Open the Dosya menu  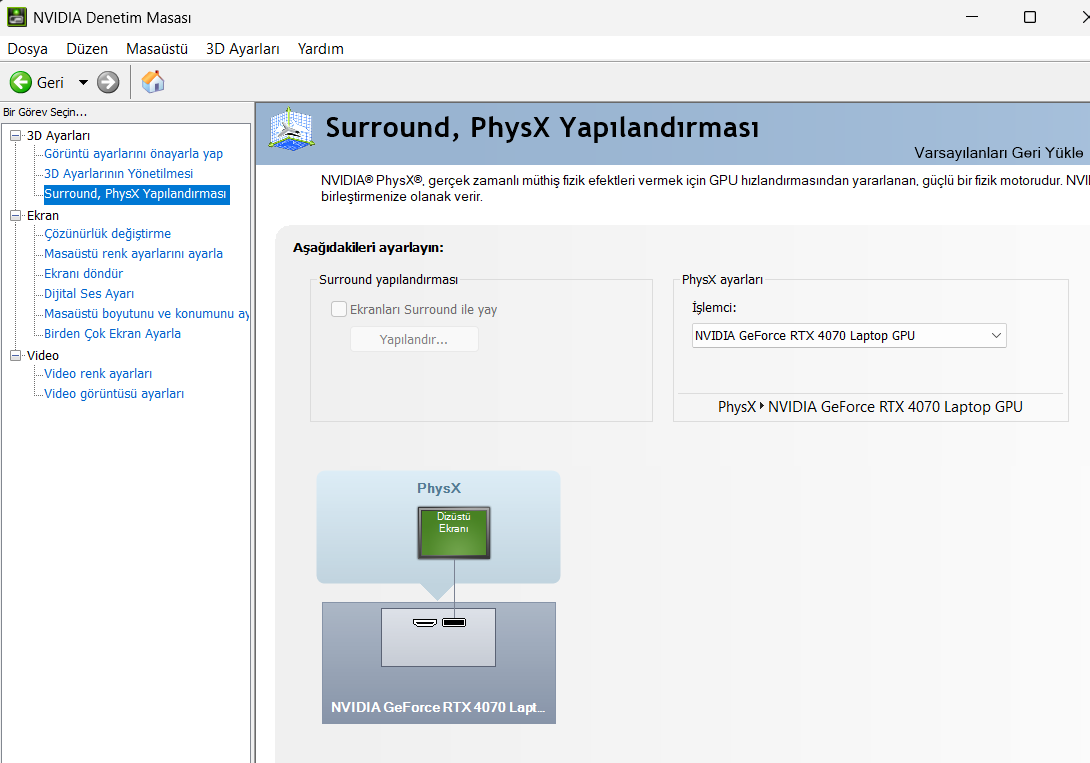(x=28, y=49)
